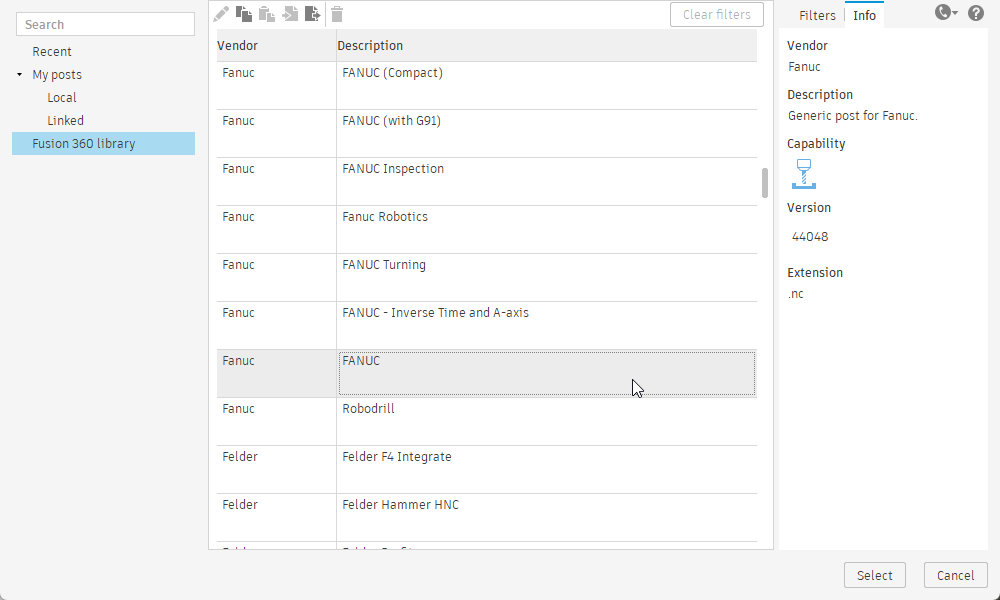Screen dimensions: 1000x600
Task: Sort by the Vendor column header
Action: click(276, 46)
